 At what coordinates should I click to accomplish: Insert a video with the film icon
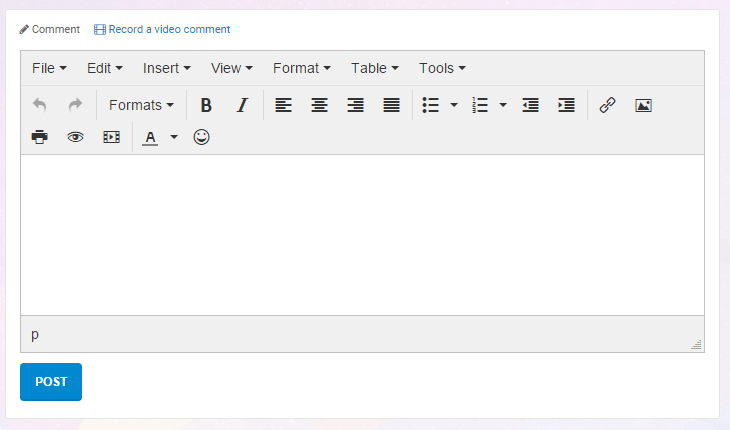coord(111,137)
